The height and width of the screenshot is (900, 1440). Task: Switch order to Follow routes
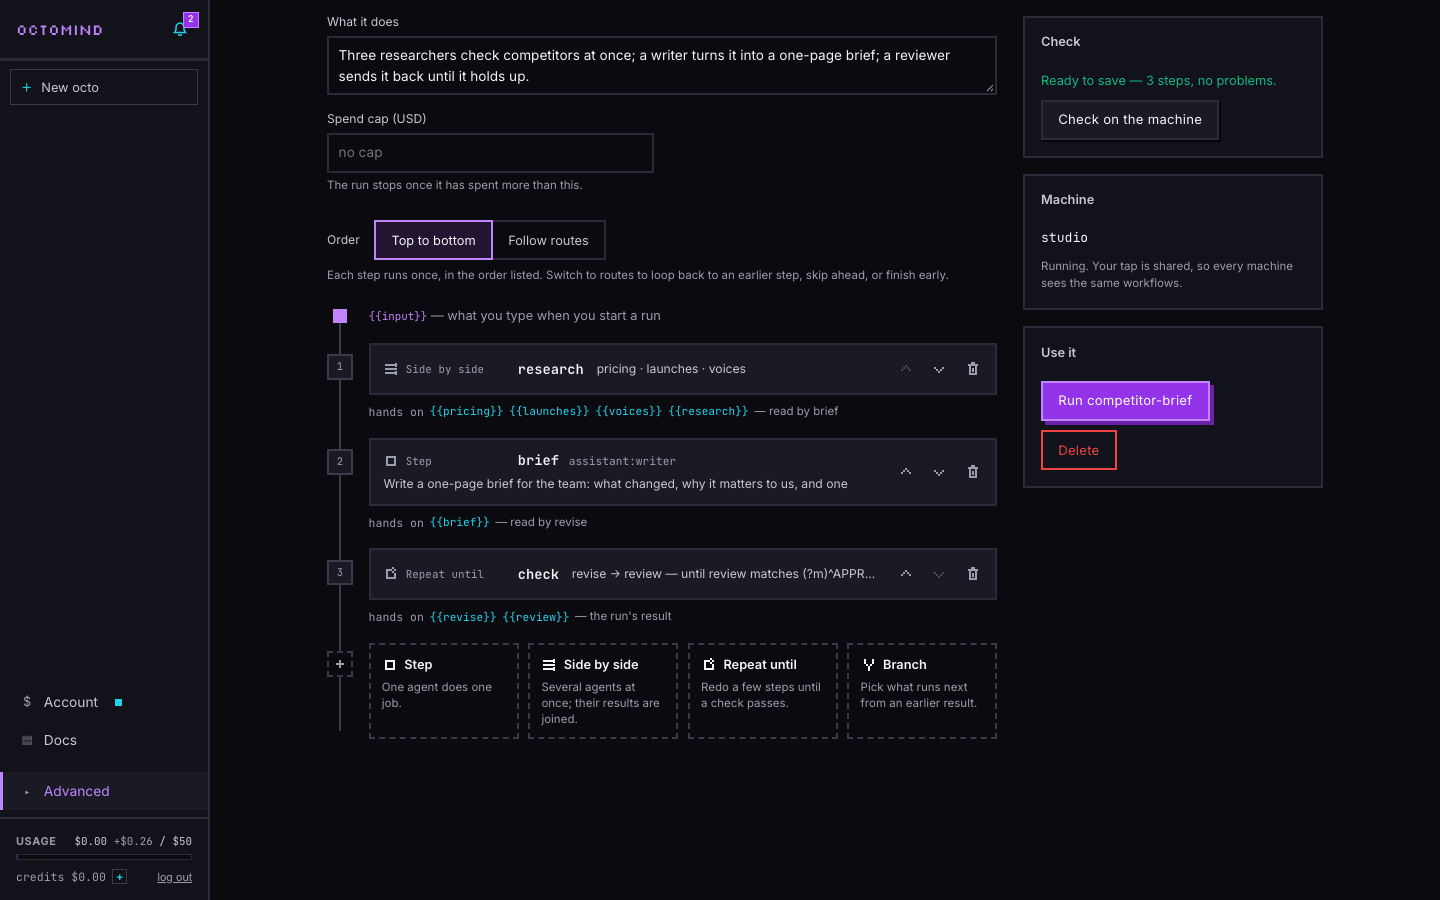coord(548,240)
